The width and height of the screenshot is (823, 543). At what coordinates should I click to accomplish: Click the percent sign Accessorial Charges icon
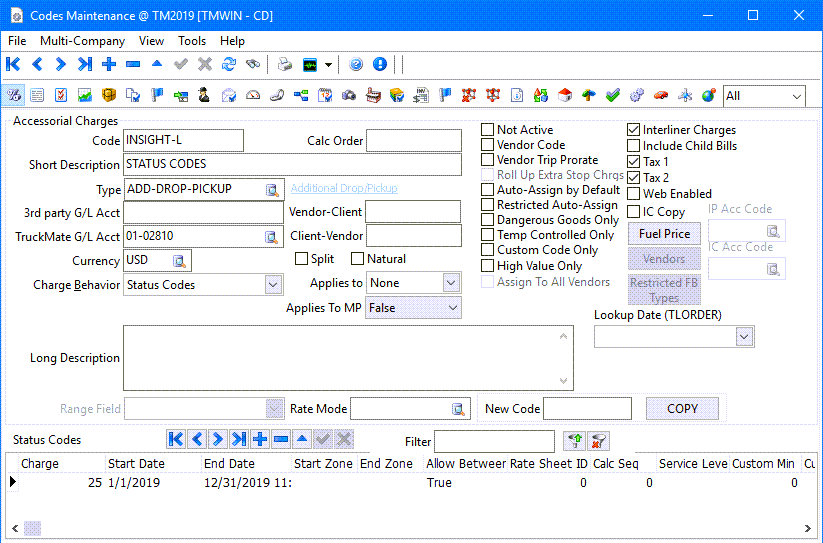[x=15, y=96]
